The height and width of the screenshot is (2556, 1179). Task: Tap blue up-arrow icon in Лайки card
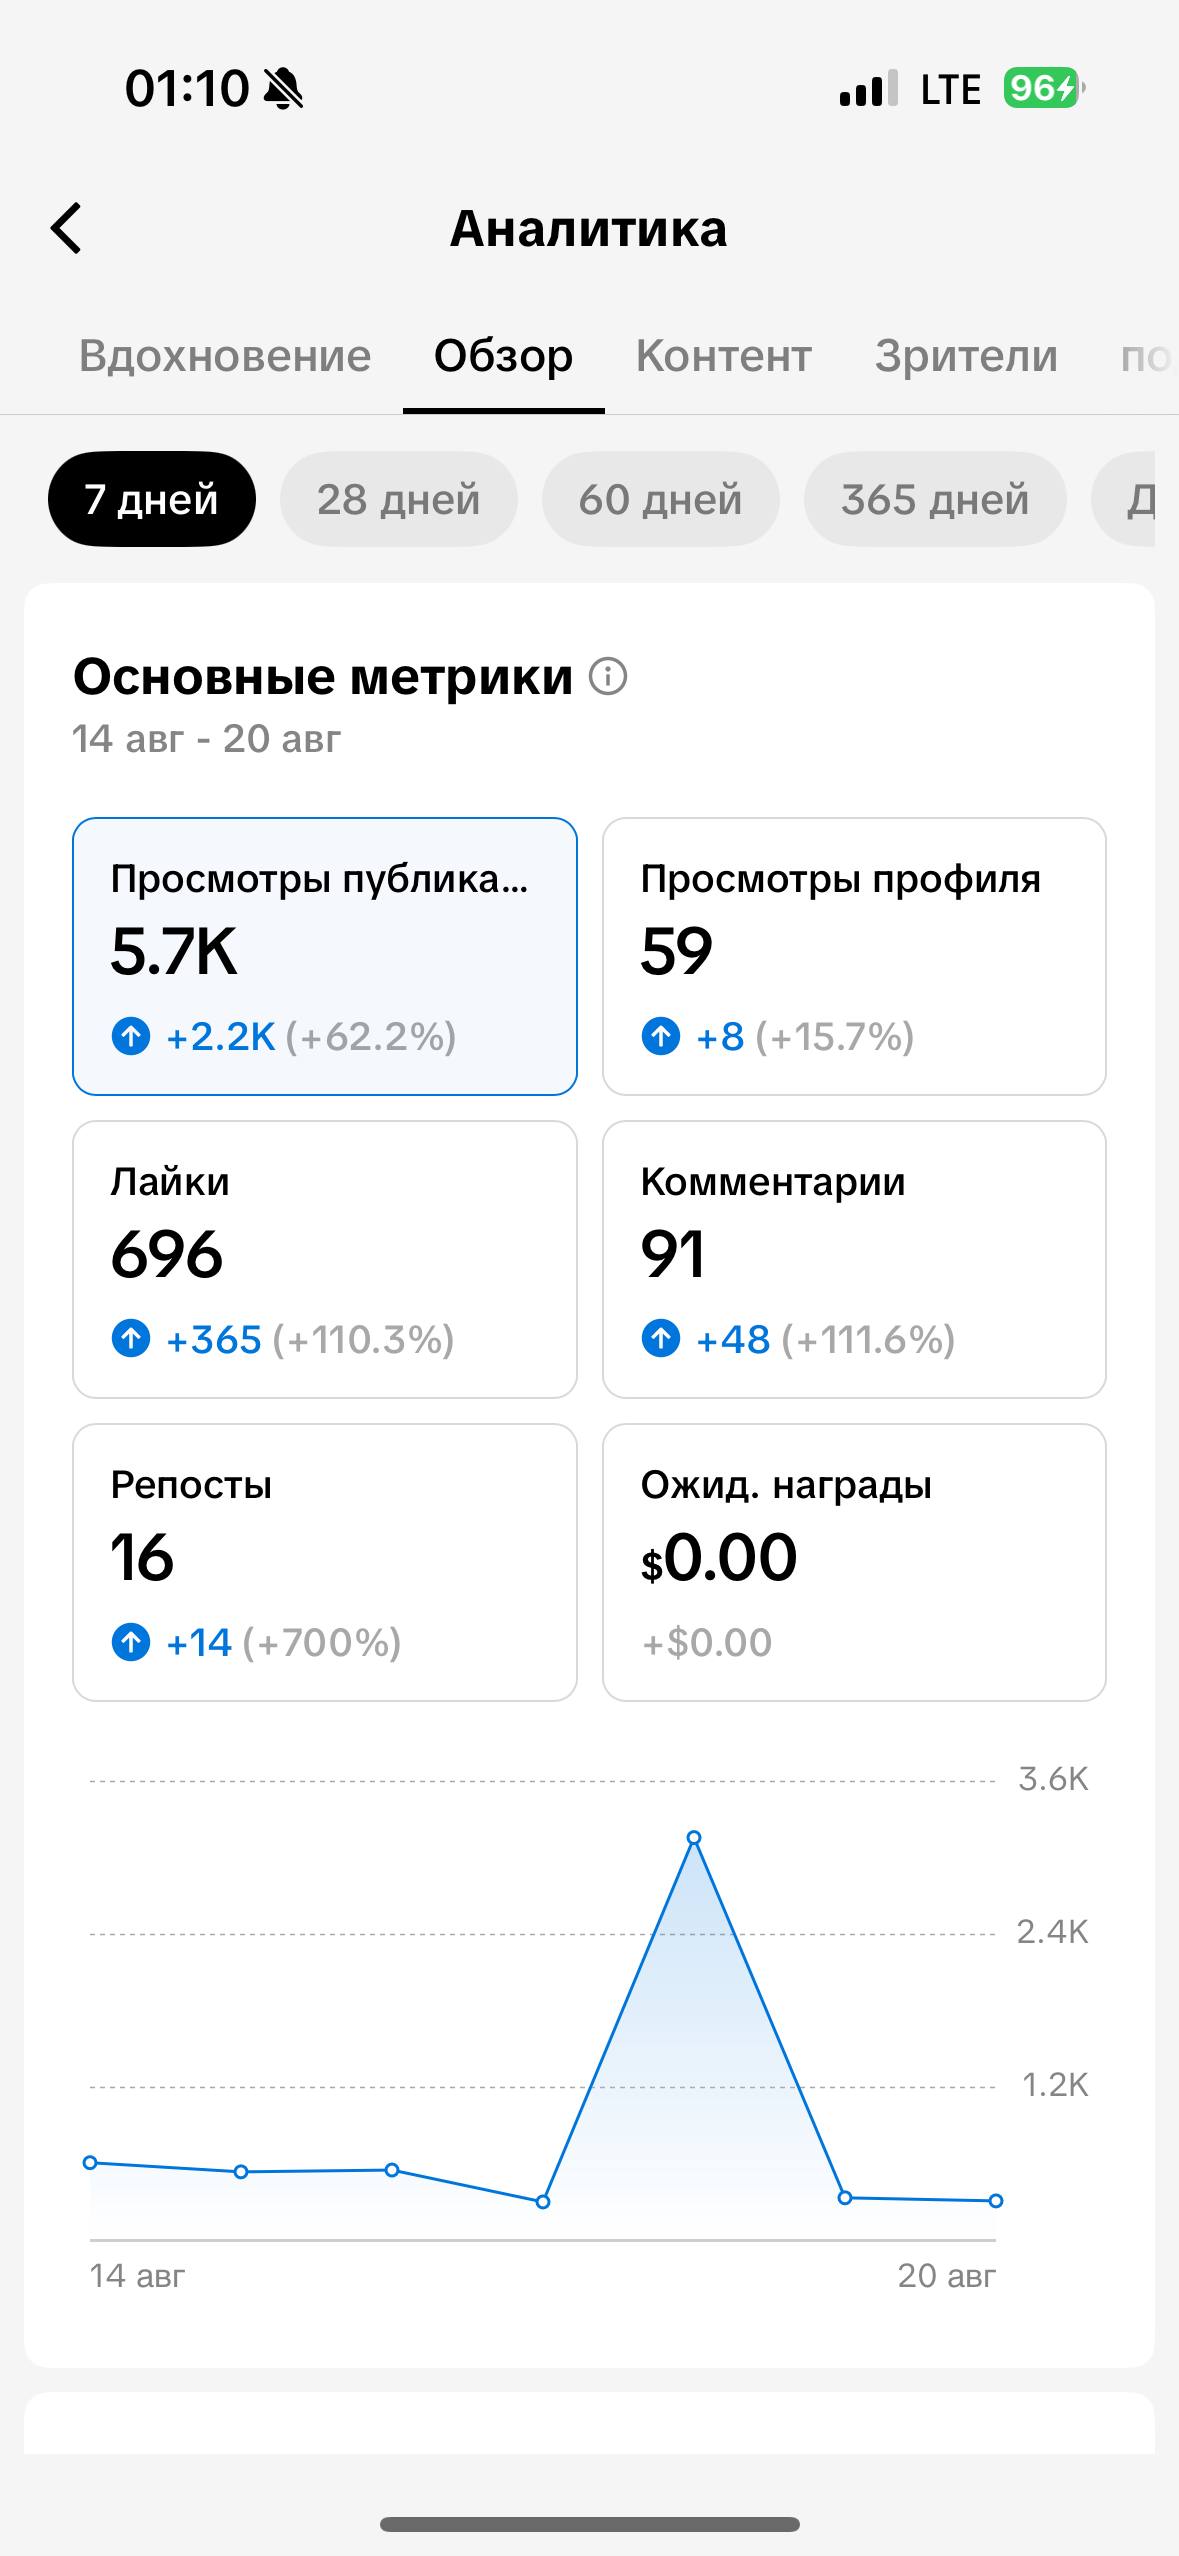pyautogui.click(x=131, y=1338)
